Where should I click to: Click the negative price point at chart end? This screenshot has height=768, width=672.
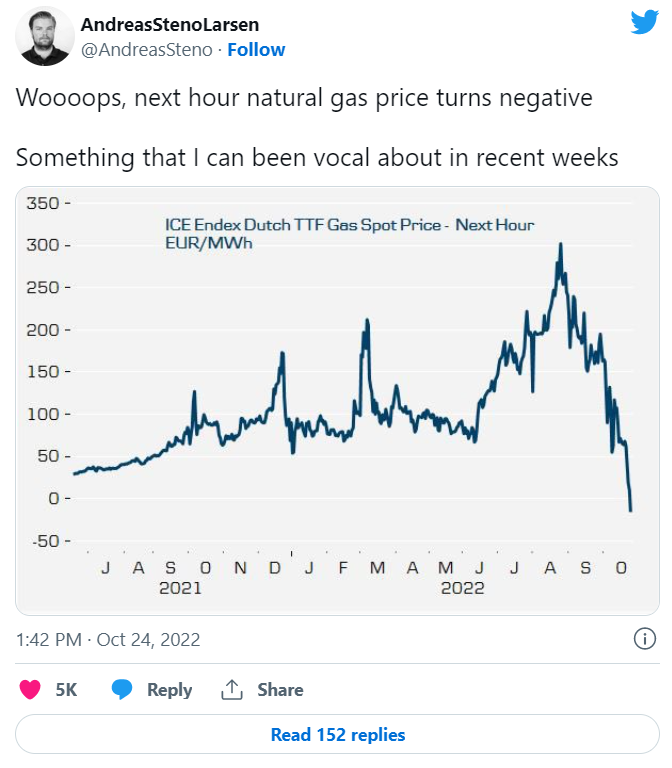tap(630, 510)
